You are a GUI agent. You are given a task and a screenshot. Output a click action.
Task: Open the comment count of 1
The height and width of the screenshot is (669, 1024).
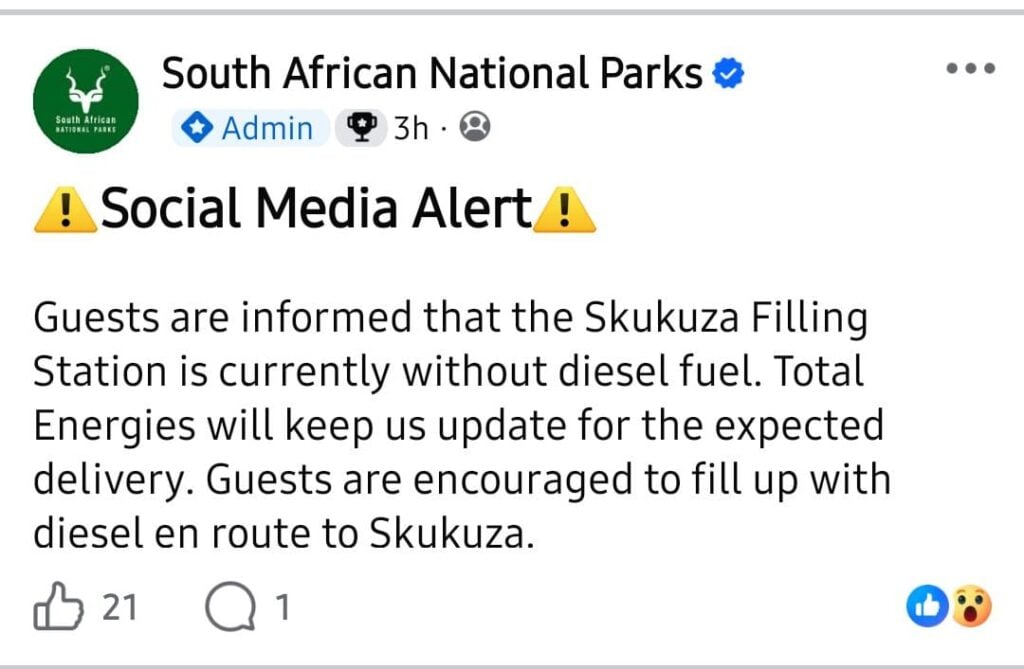282,608
